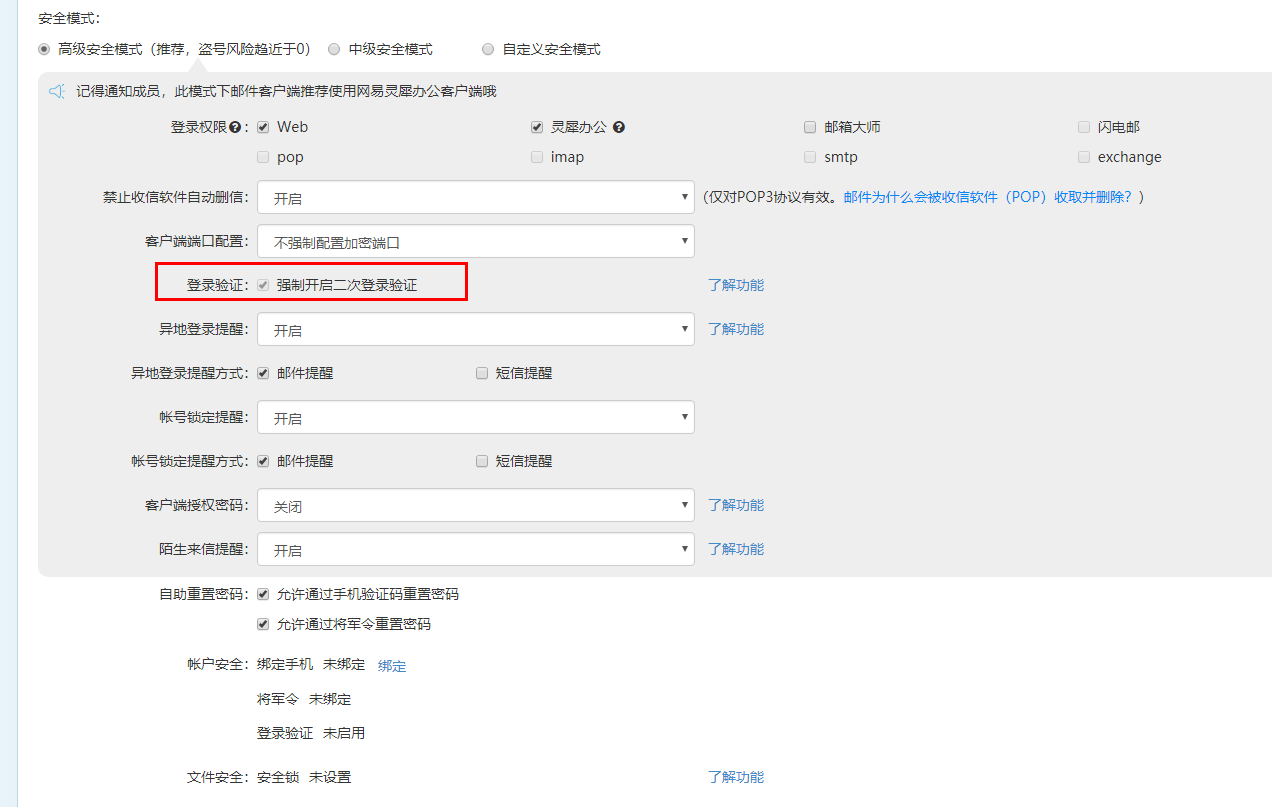Click the speaker notice icon
The image size is (1272, 807).
coord(57,92)
